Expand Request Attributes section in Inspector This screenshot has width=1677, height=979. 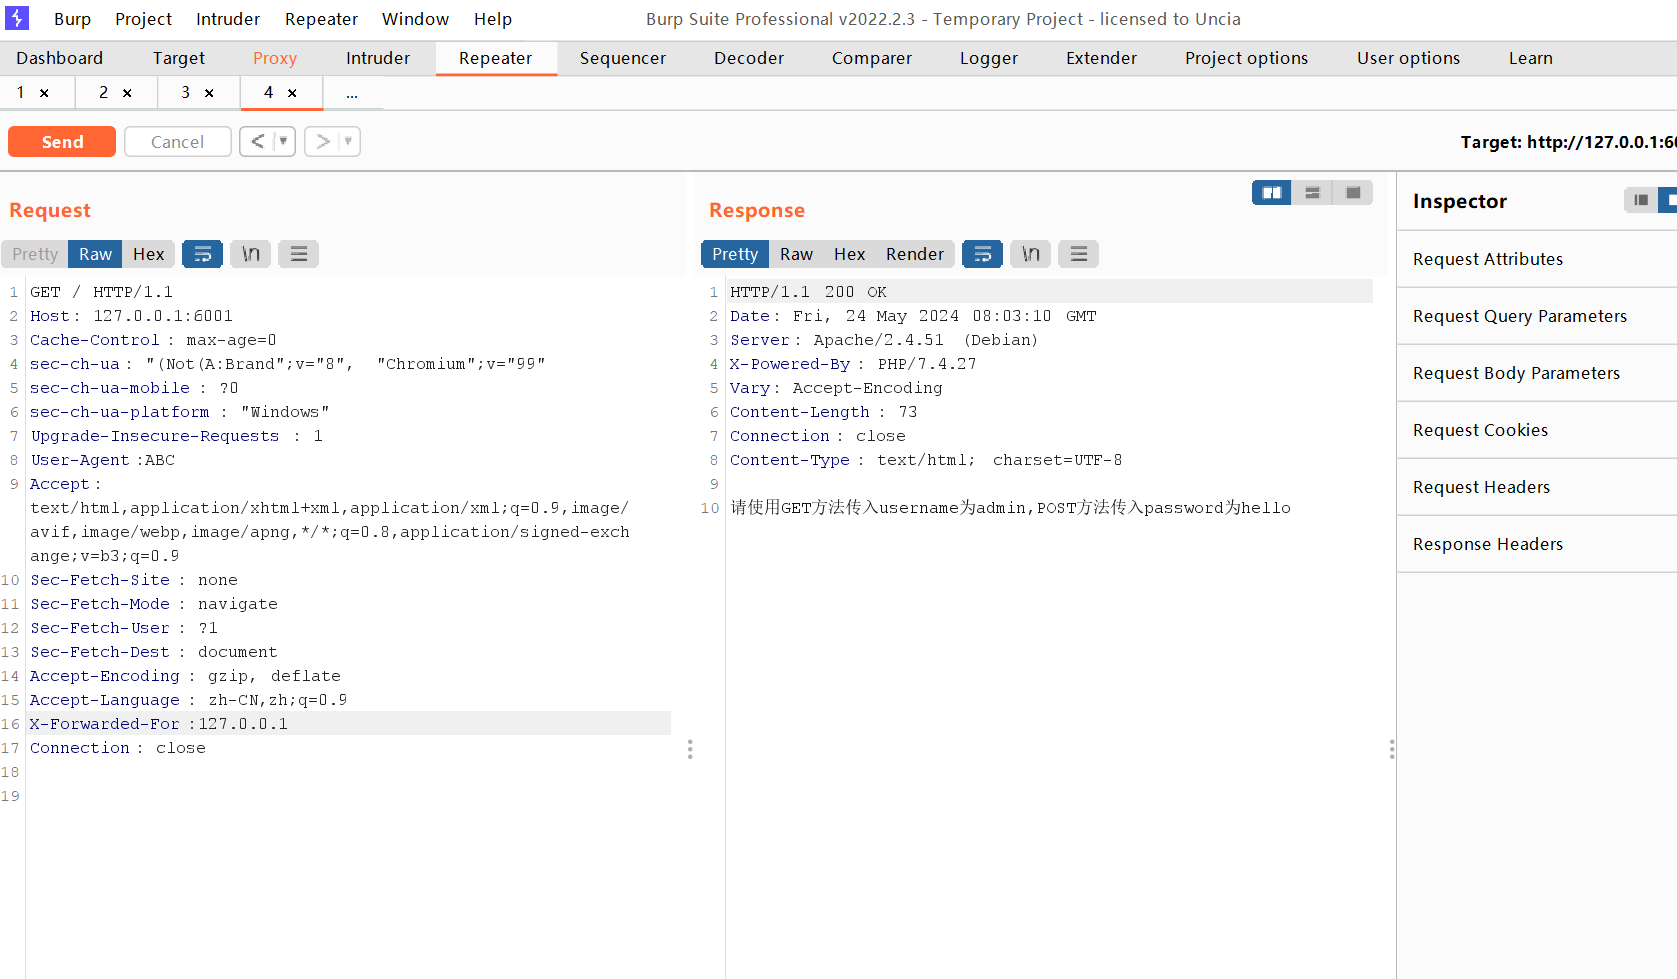click(1537, 259)
